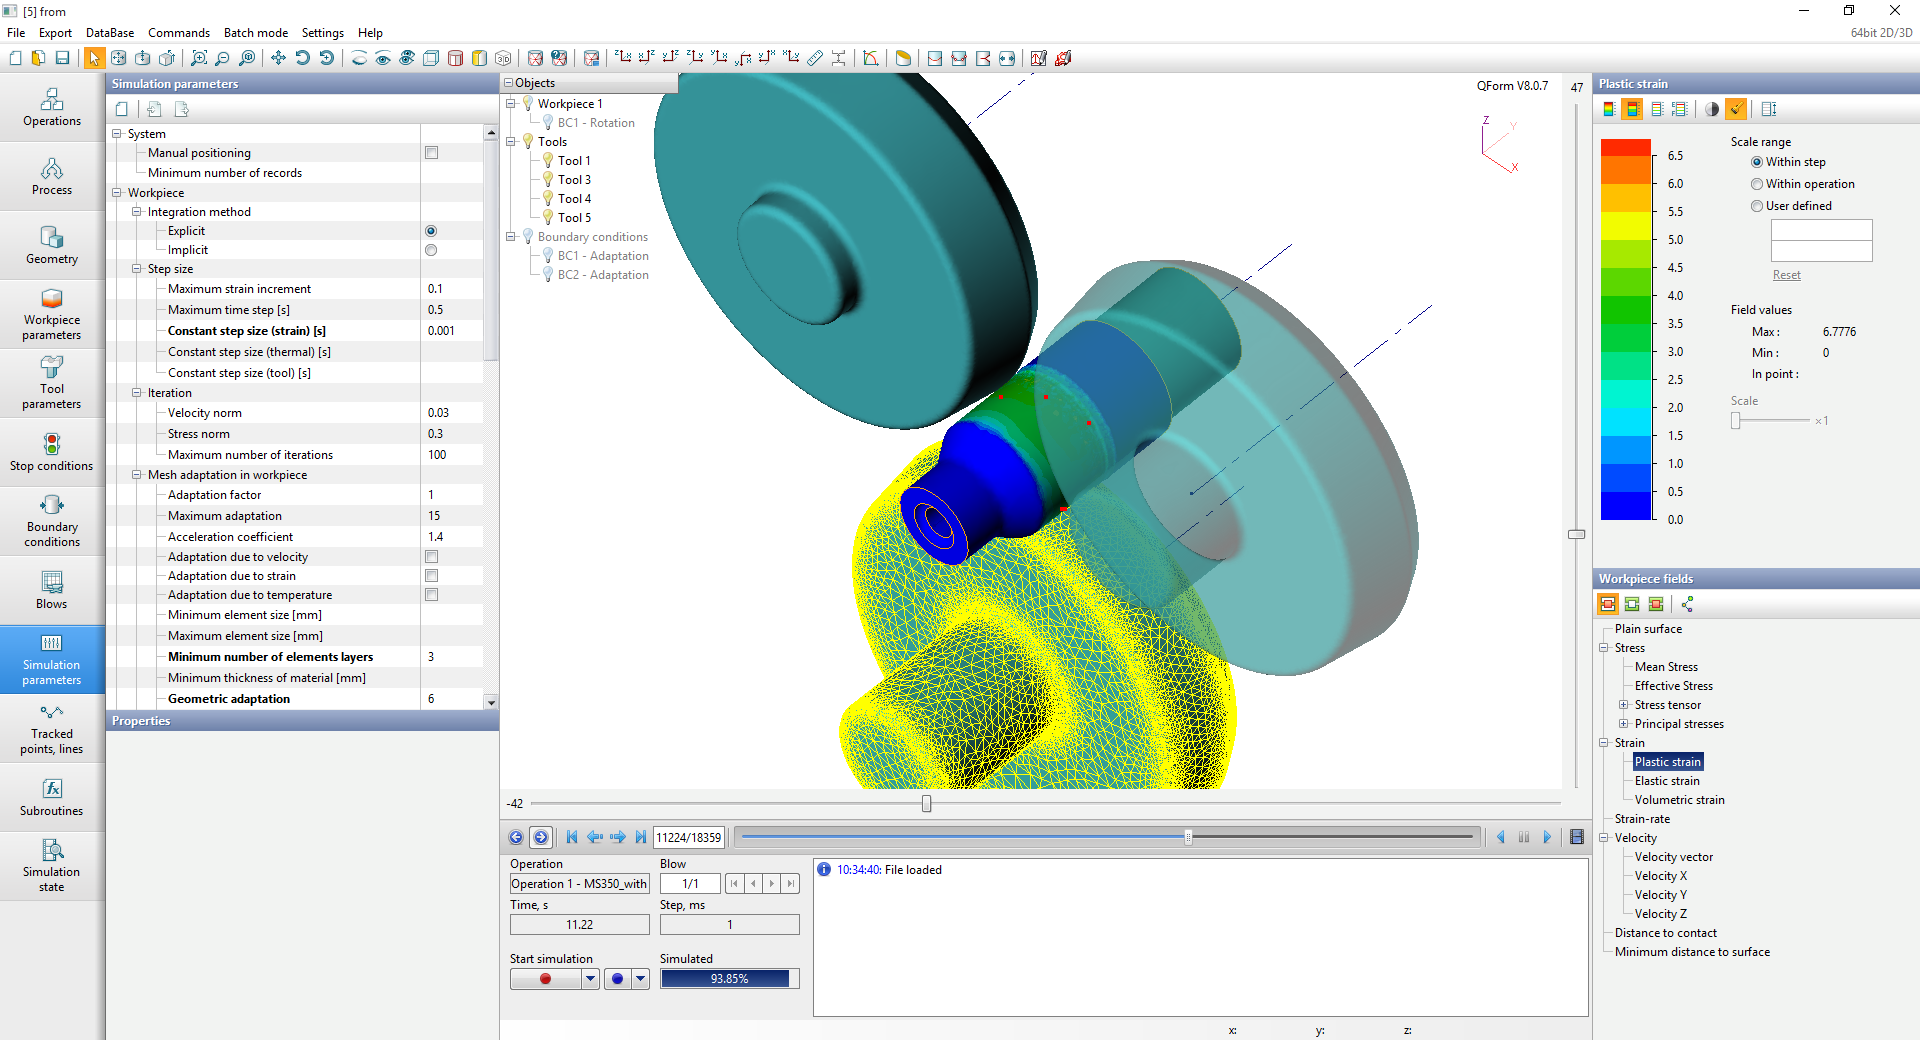Viewport: 1920px width, 1040px height.
Task: Click the share nodes icon in Workpiece fields
Action: 1688,604
